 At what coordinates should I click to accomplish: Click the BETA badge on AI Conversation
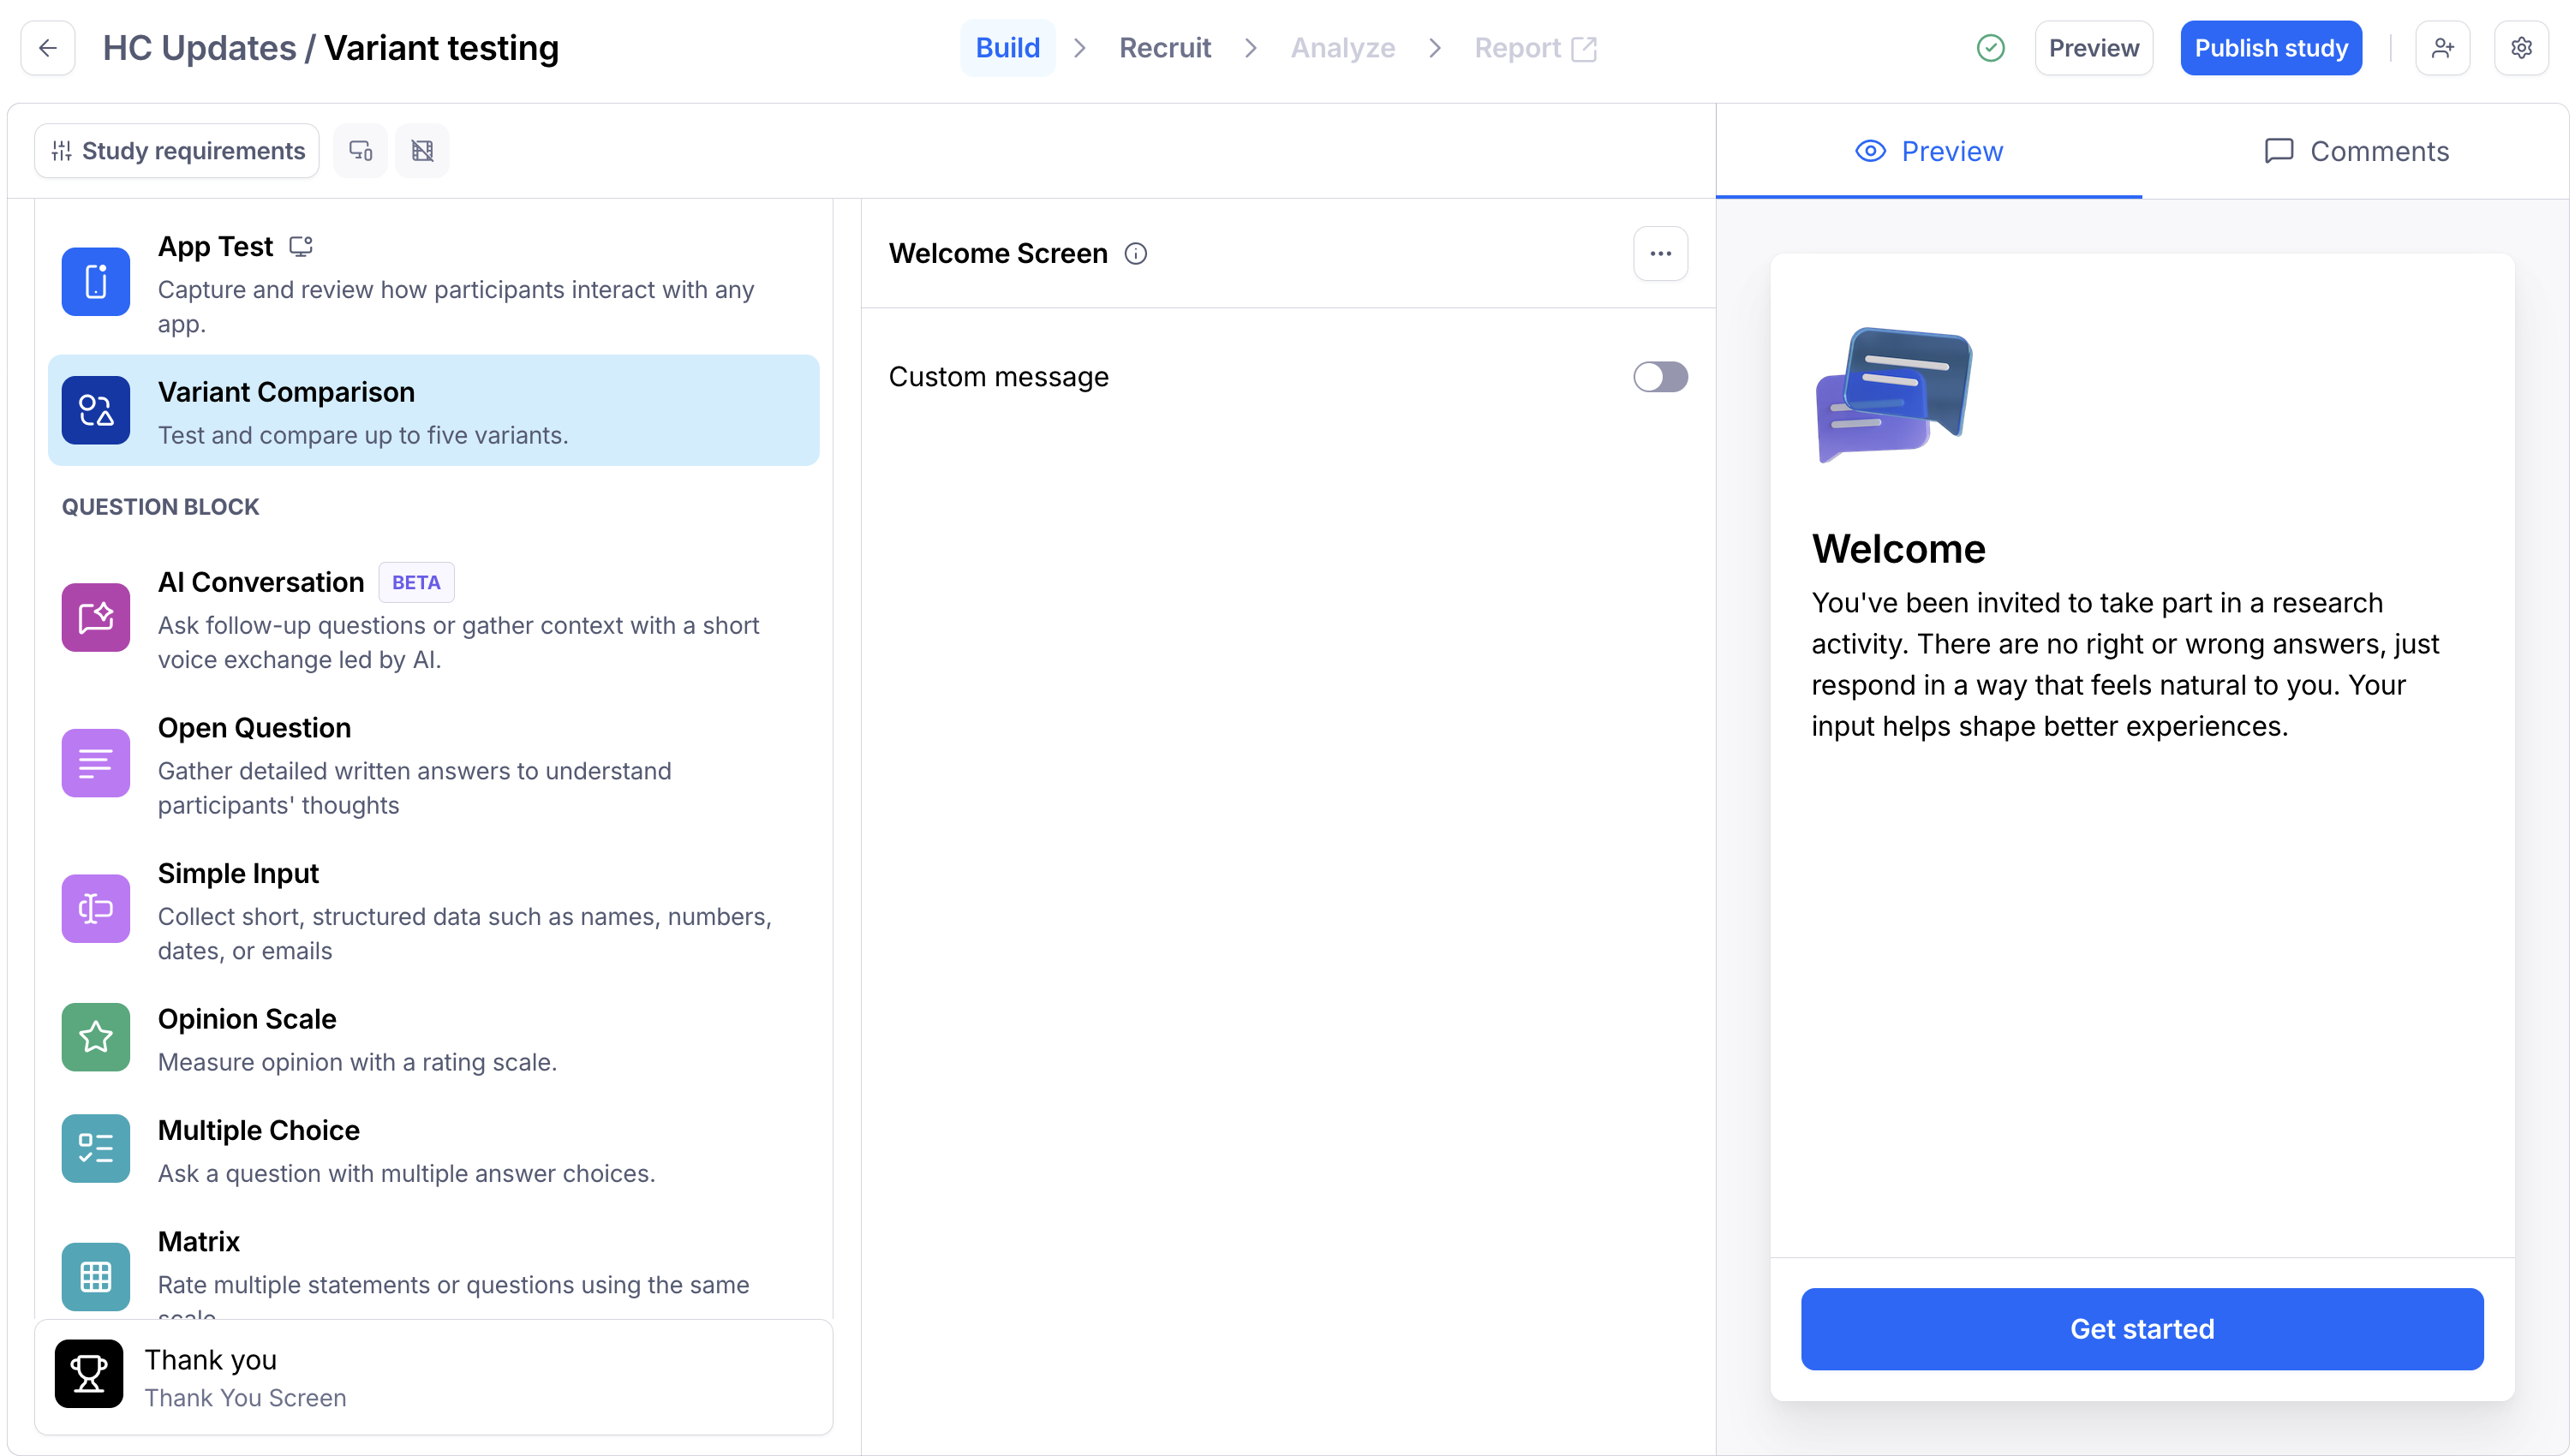(x=416, y=583)
